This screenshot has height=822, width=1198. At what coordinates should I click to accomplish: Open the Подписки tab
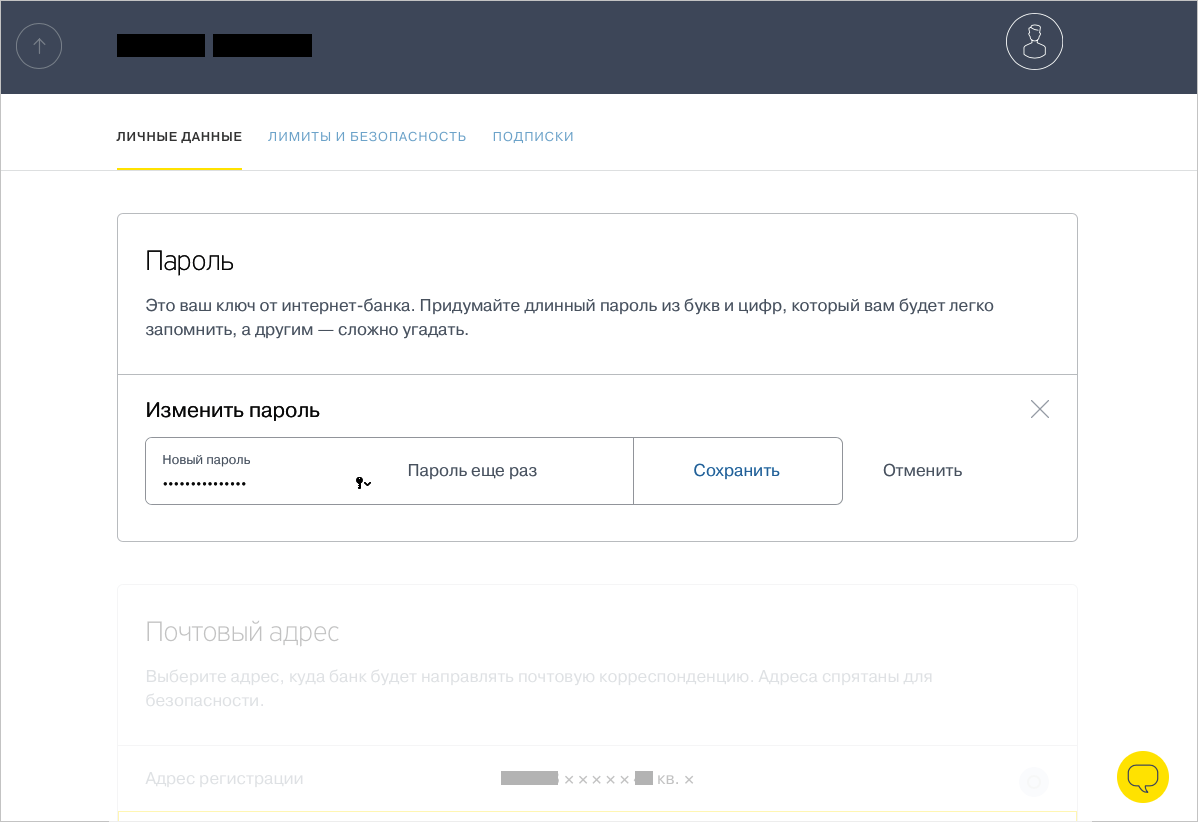533,137
